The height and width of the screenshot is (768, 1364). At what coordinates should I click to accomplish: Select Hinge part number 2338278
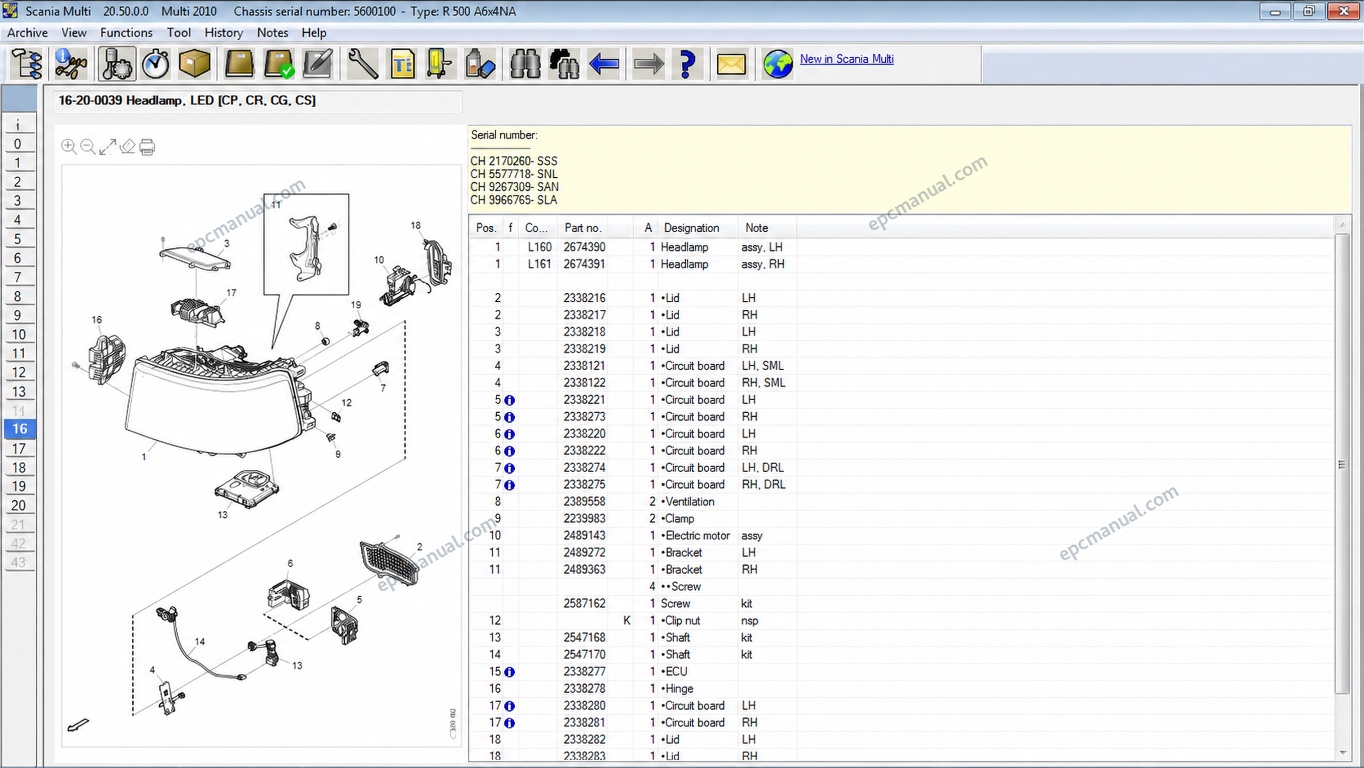click(584, 689)
